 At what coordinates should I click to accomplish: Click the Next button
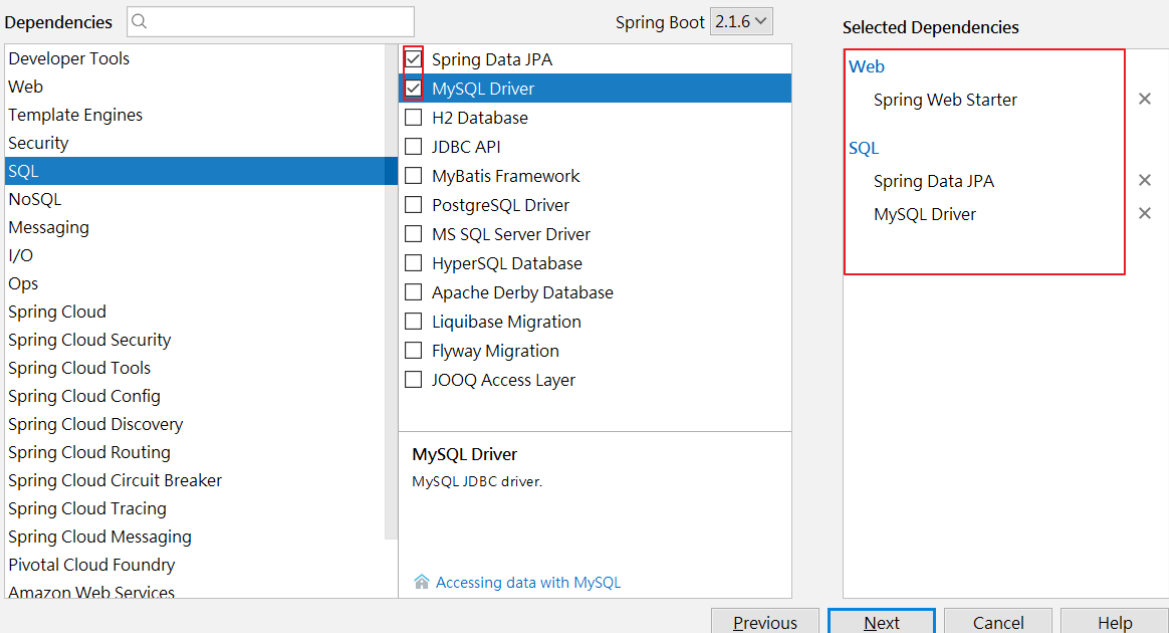click(881, 622)
